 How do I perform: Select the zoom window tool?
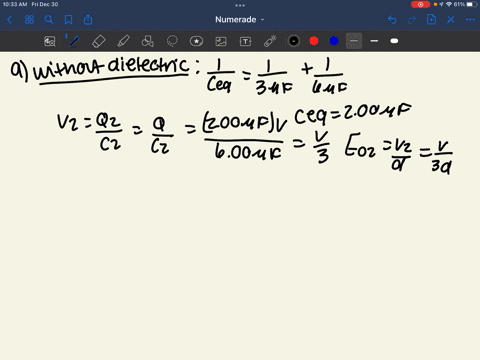(50, 41)
